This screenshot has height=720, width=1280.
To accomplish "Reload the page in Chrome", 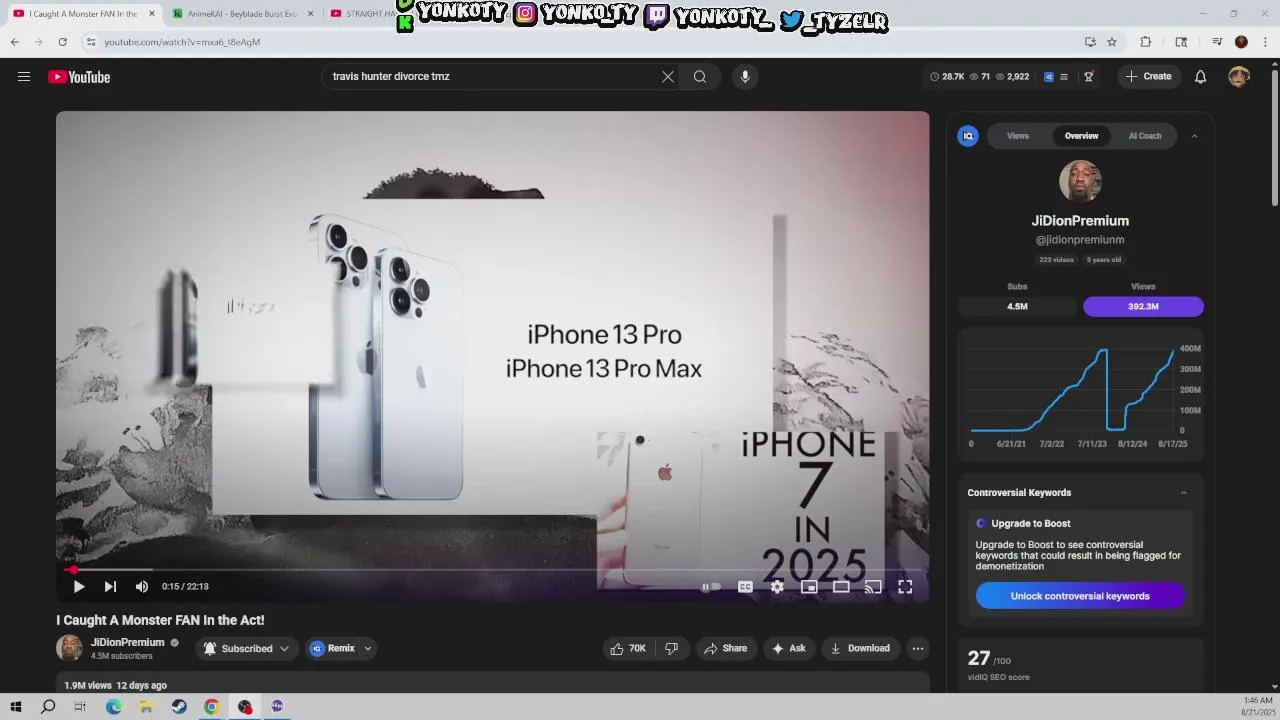I will (x=62, y=42).
